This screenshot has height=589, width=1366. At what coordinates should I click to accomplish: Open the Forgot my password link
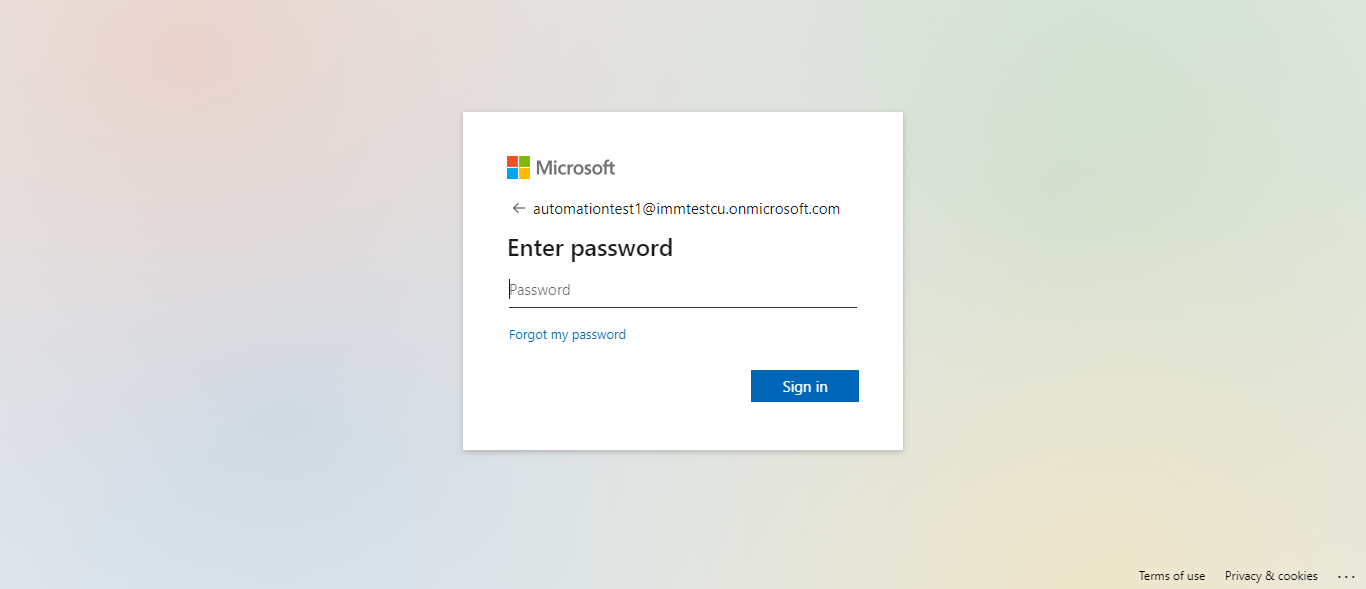[567, 335]
